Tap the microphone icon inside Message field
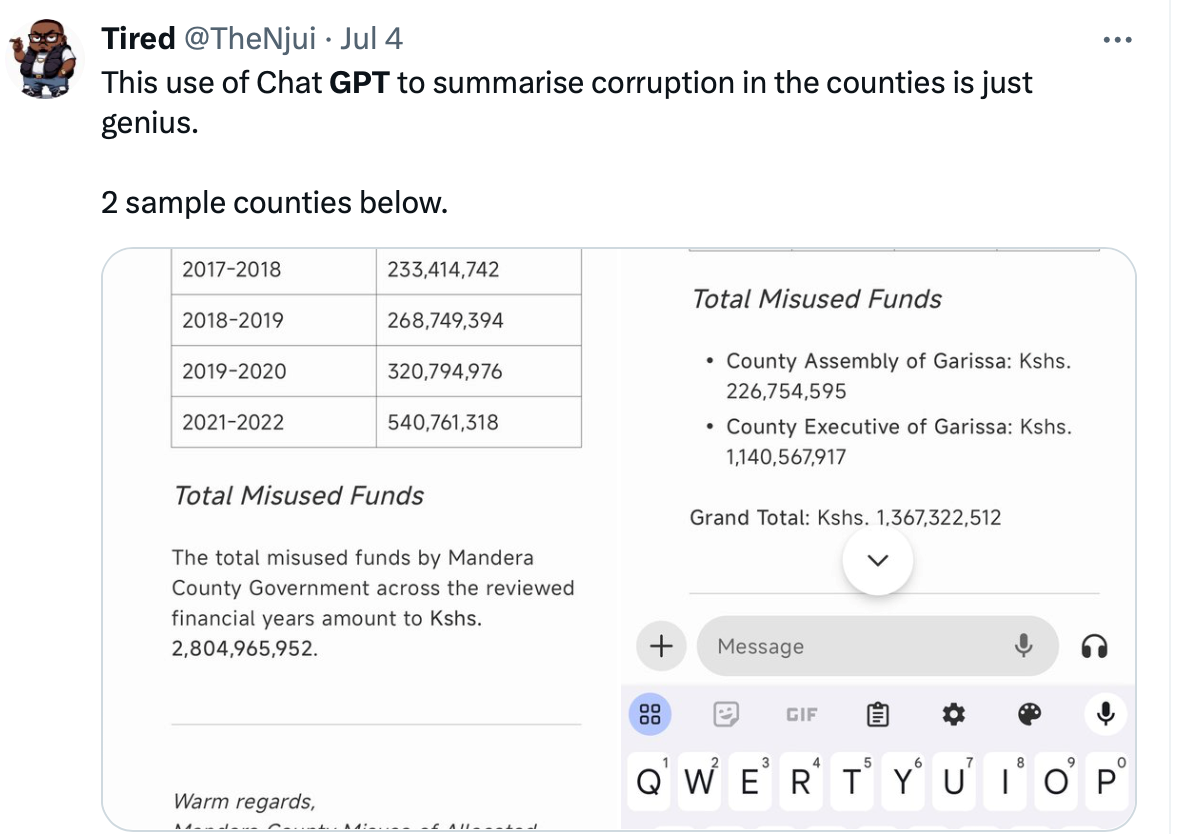Image resolution: width=1192 pixels, height=834 pixels. [1023, 646]
